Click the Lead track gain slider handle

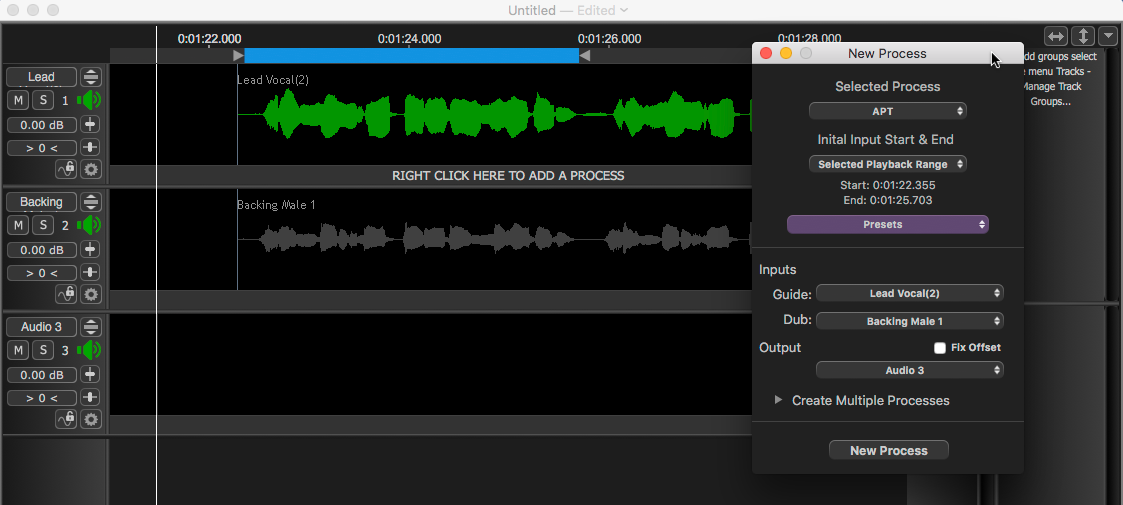tap(91, 124)
